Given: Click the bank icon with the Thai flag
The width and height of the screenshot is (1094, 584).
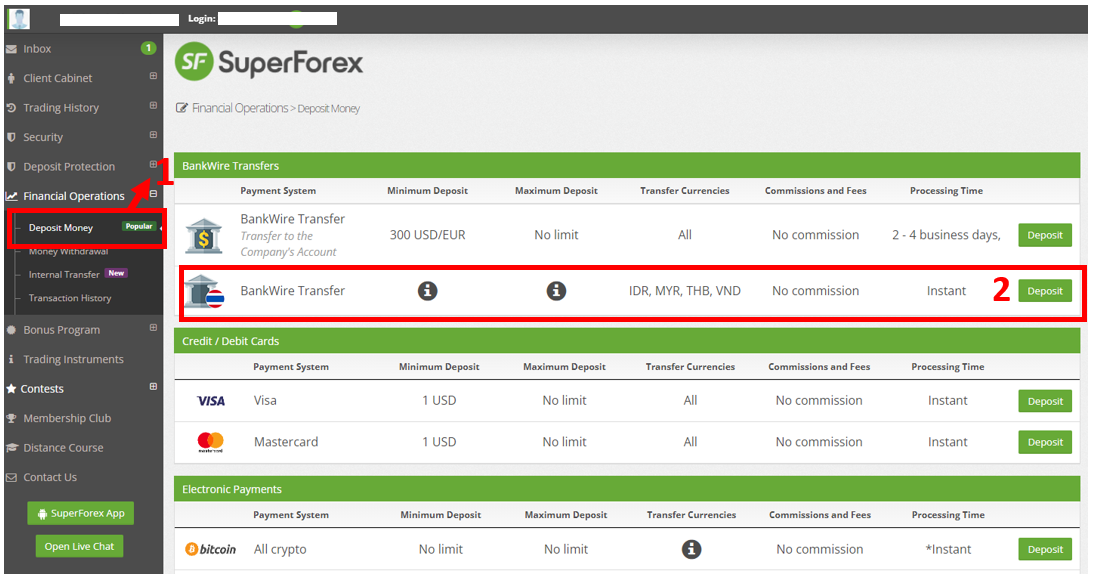Looking at the screenshot, I should (x=204, y=291).
